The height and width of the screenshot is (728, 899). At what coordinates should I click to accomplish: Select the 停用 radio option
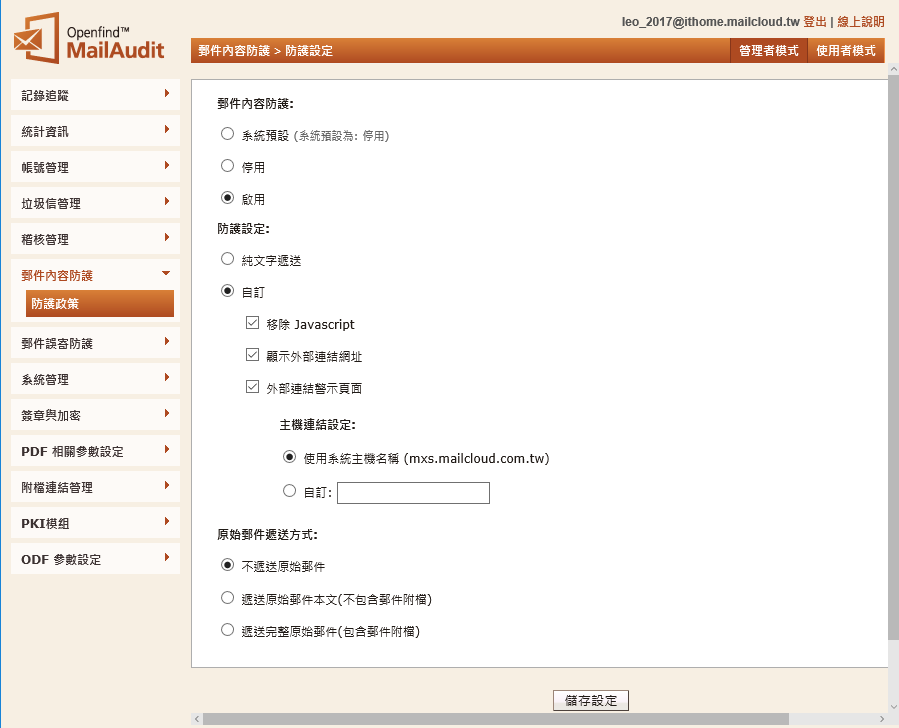tap(228, 166)
